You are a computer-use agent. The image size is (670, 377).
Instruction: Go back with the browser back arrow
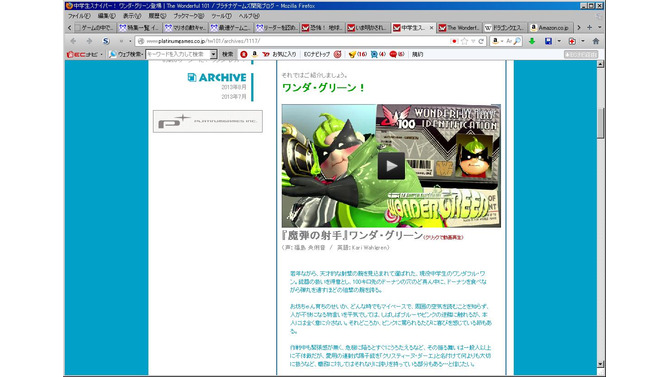(x=73, y=41)
